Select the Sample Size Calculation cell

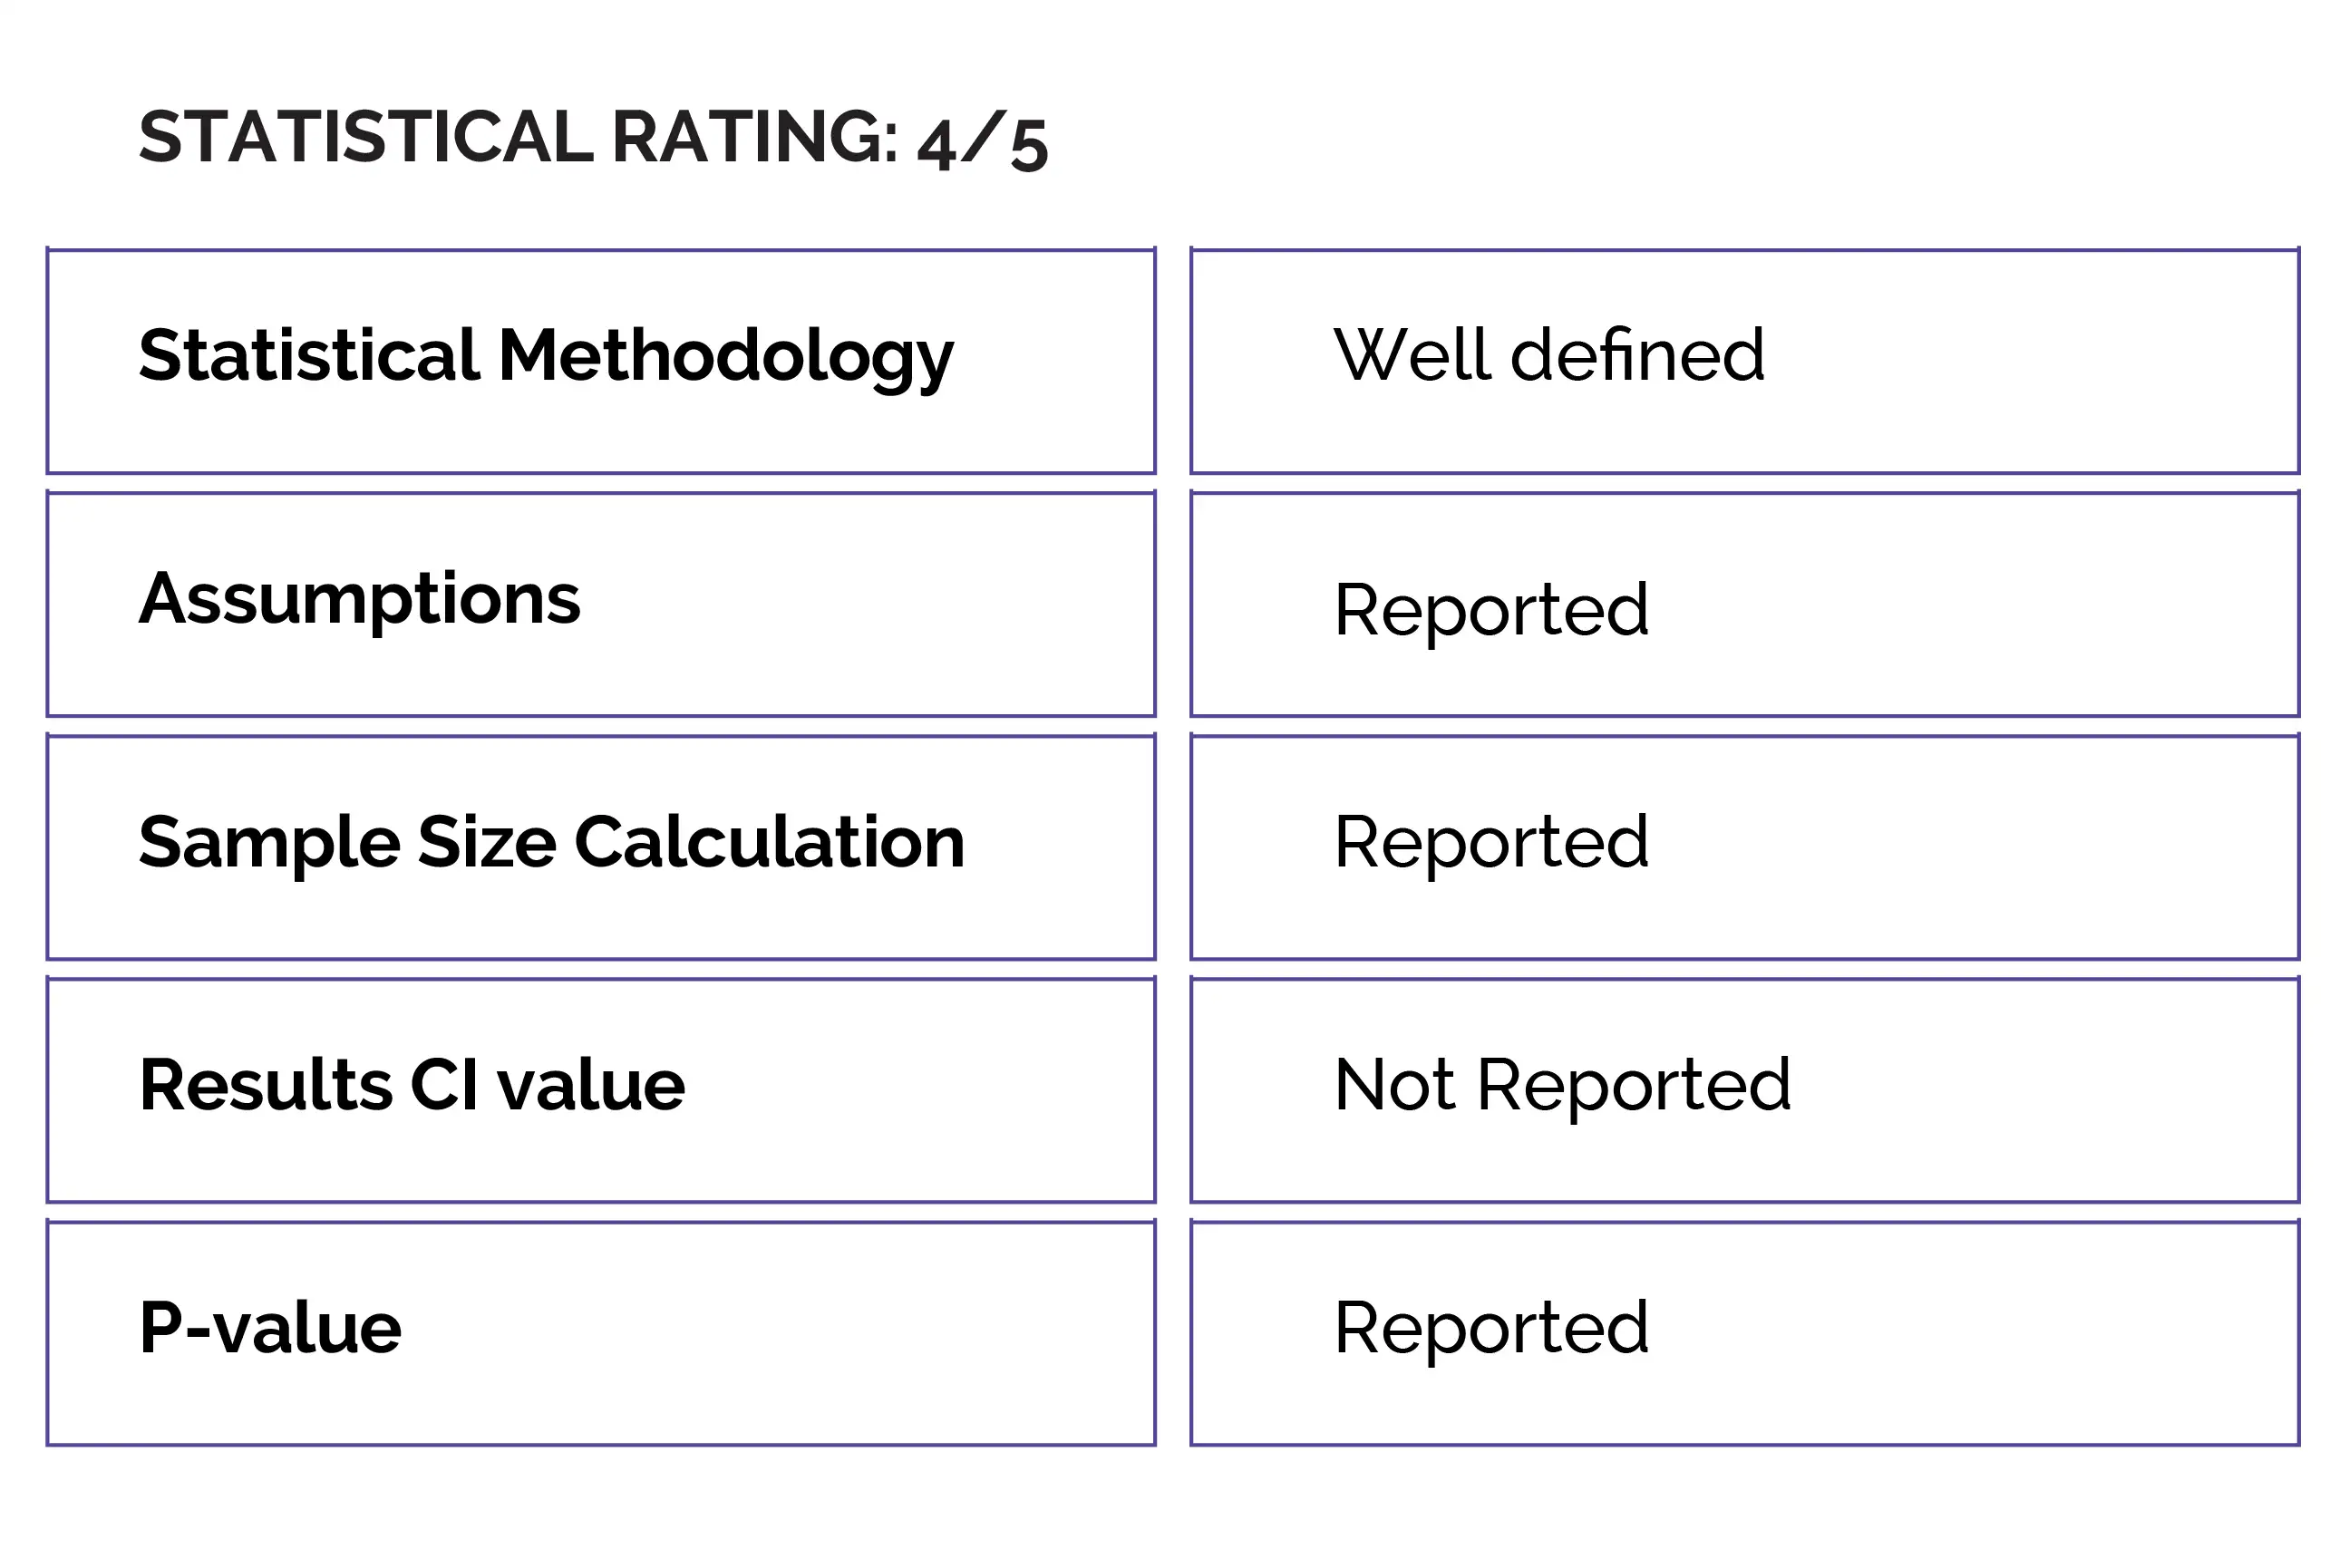click(x=600, y=847)
